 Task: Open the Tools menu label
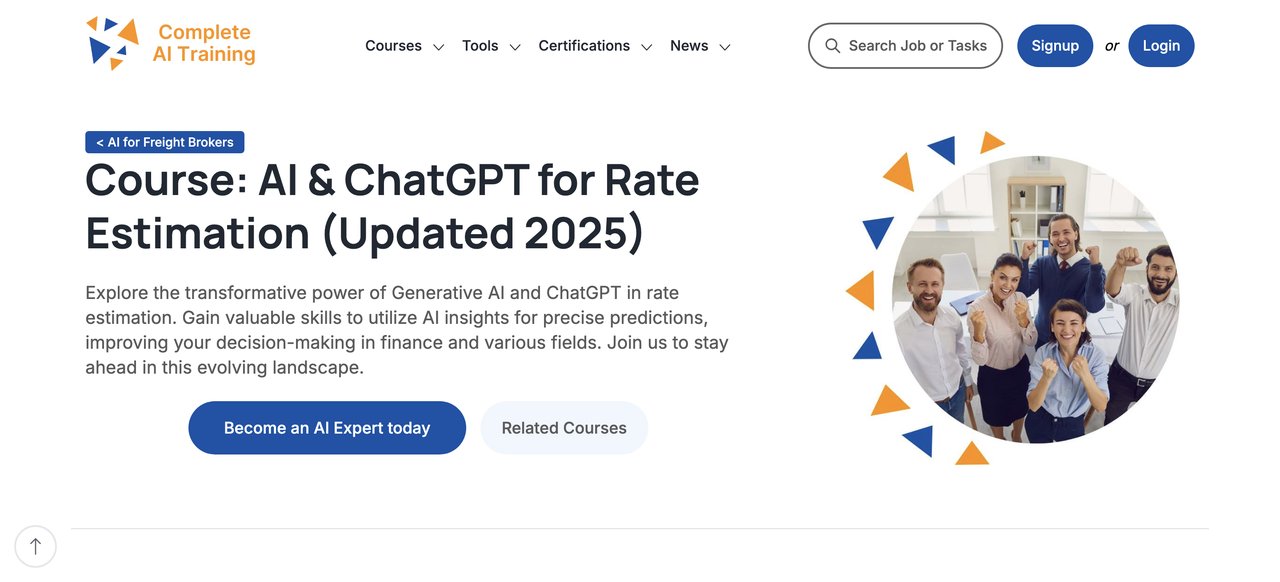coord(480,46)
